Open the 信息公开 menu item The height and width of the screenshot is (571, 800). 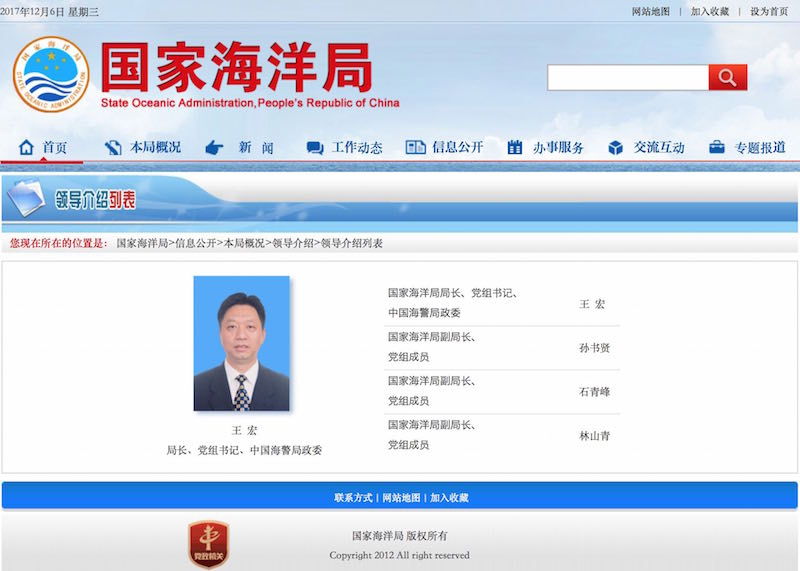click(458, 147)
